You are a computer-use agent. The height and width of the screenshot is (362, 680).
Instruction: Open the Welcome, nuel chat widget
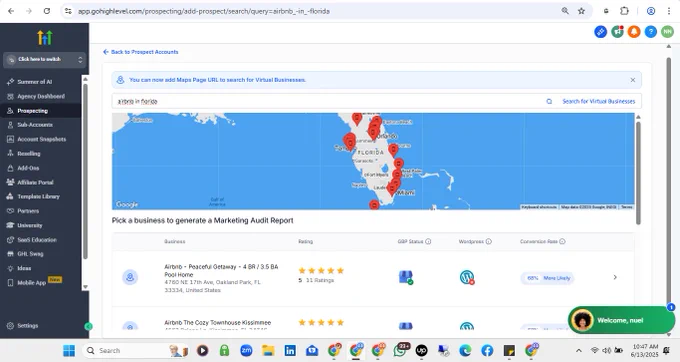[621, 320]
